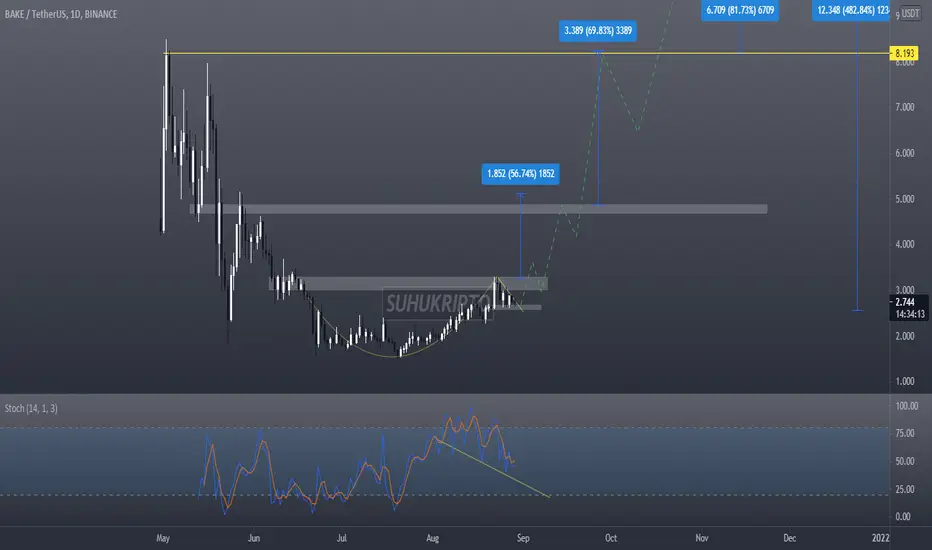Click the May label on time axis
932x550 pixels.
coord(163,538)
